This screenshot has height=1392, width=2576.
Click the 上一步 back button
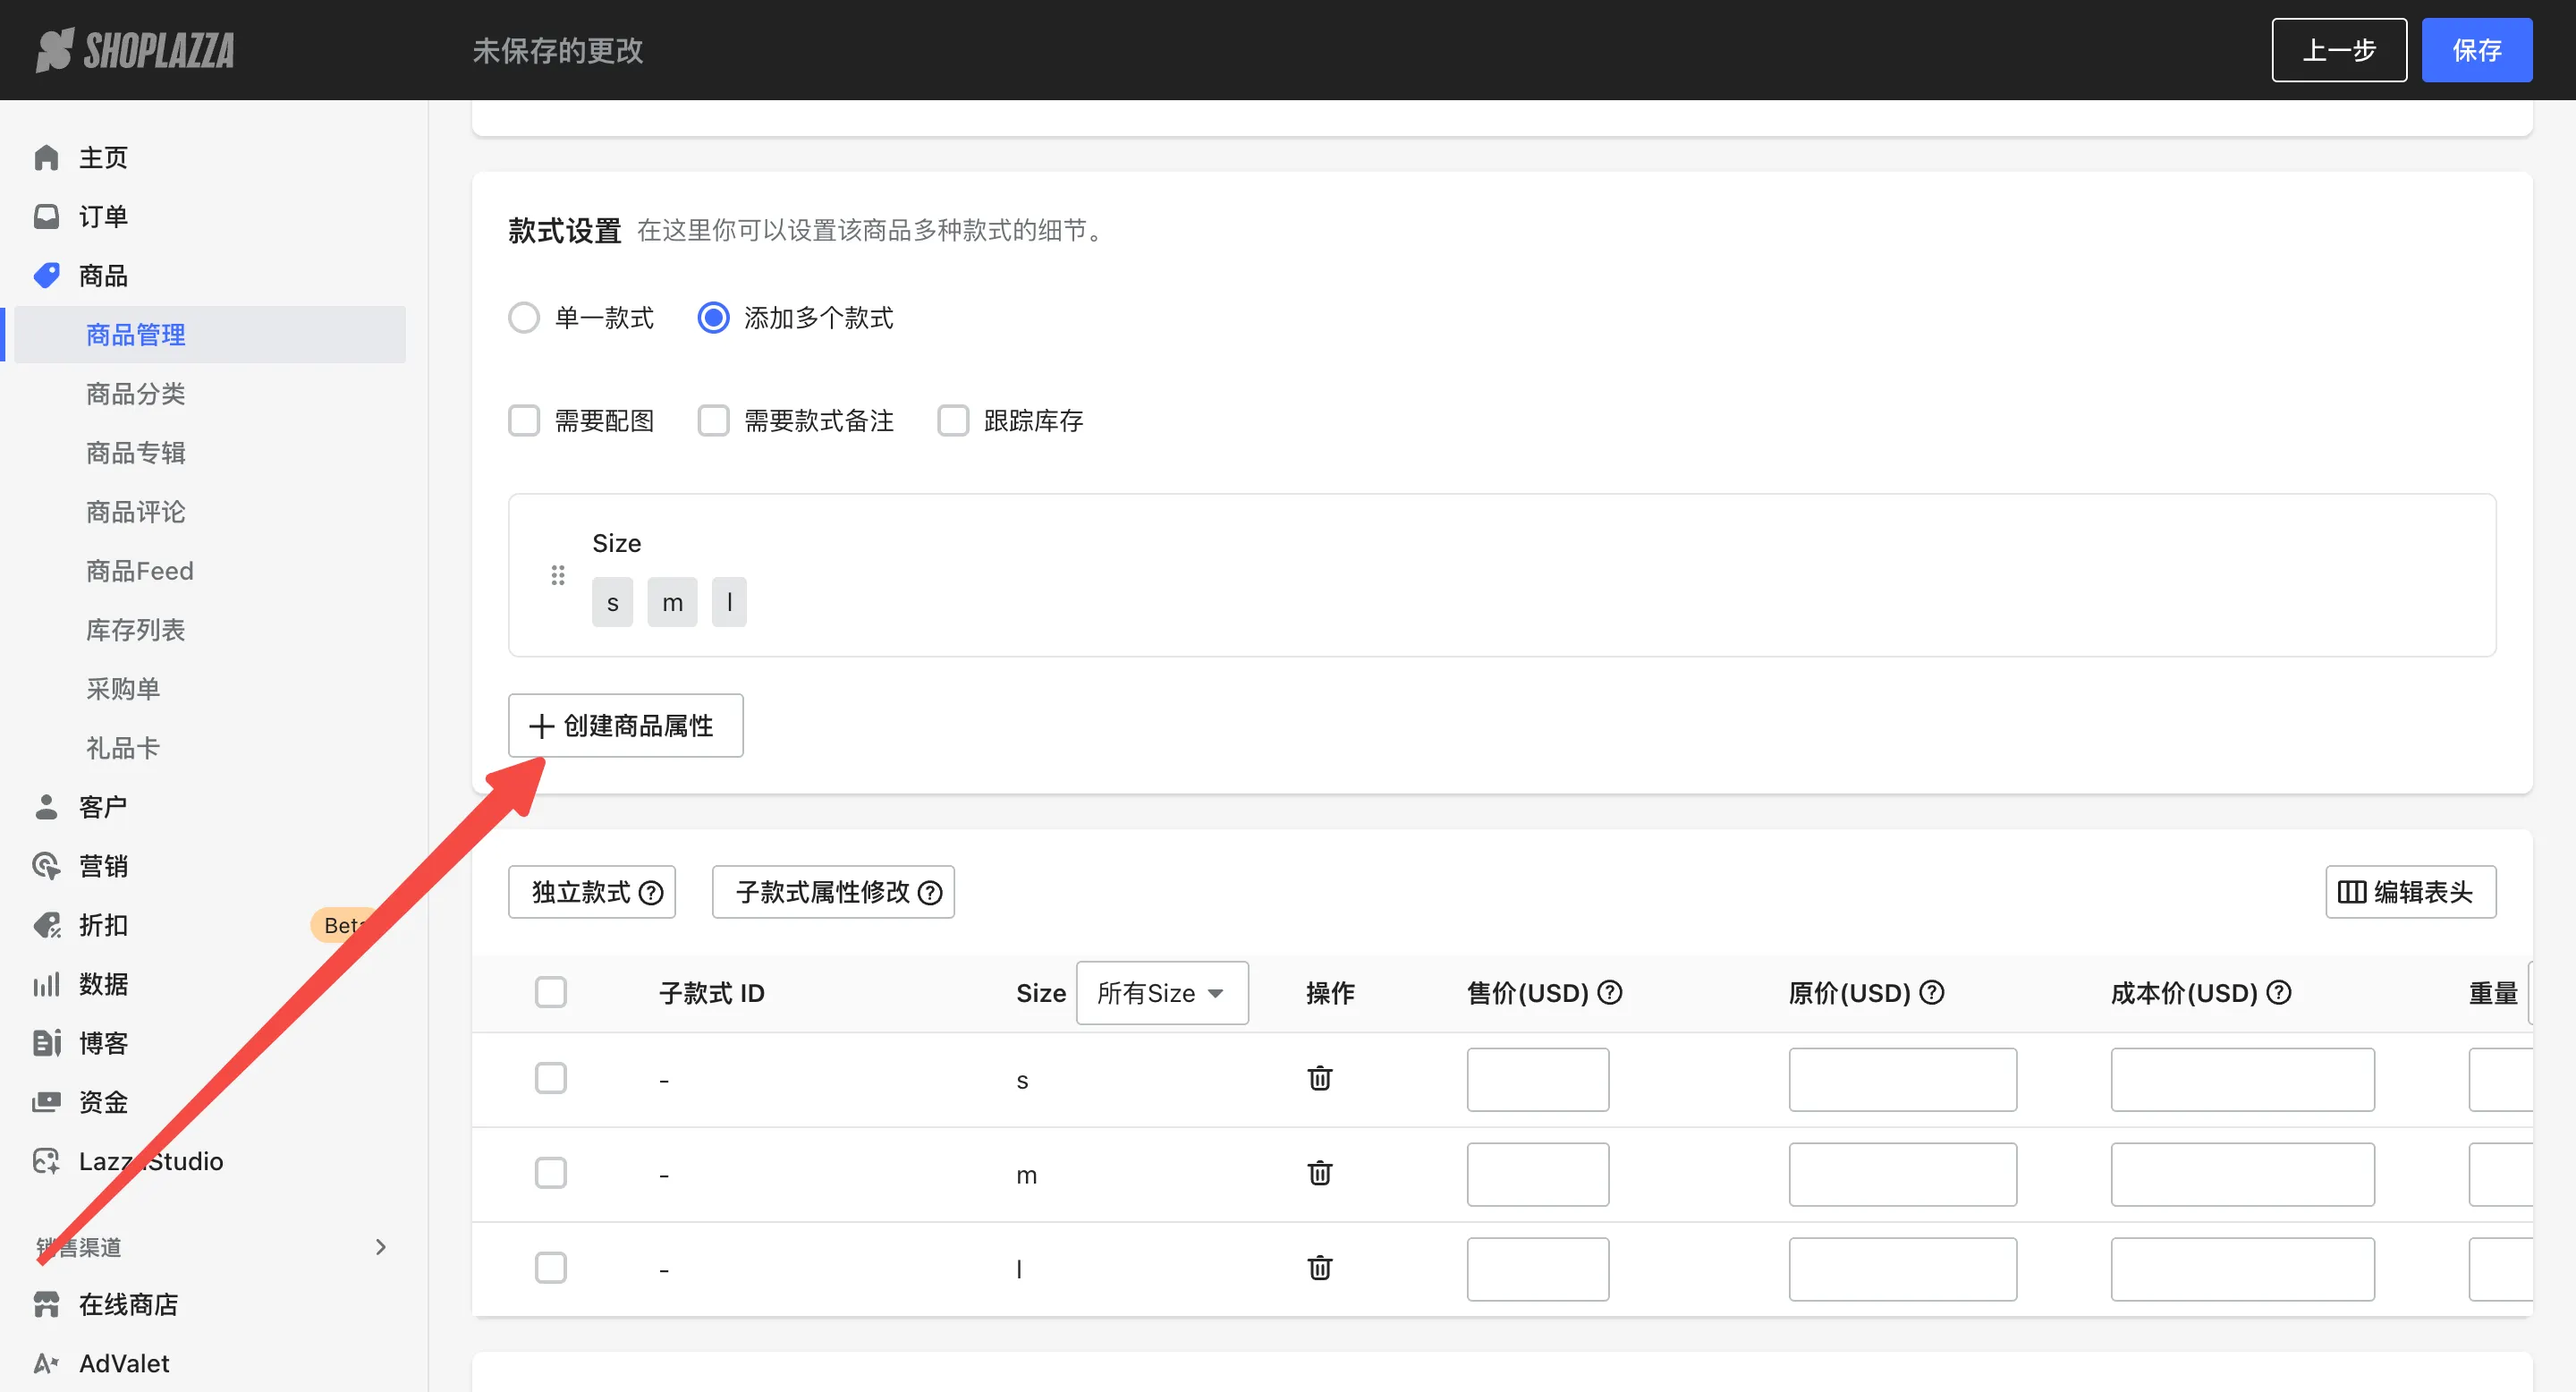[x=2339, y=50]
